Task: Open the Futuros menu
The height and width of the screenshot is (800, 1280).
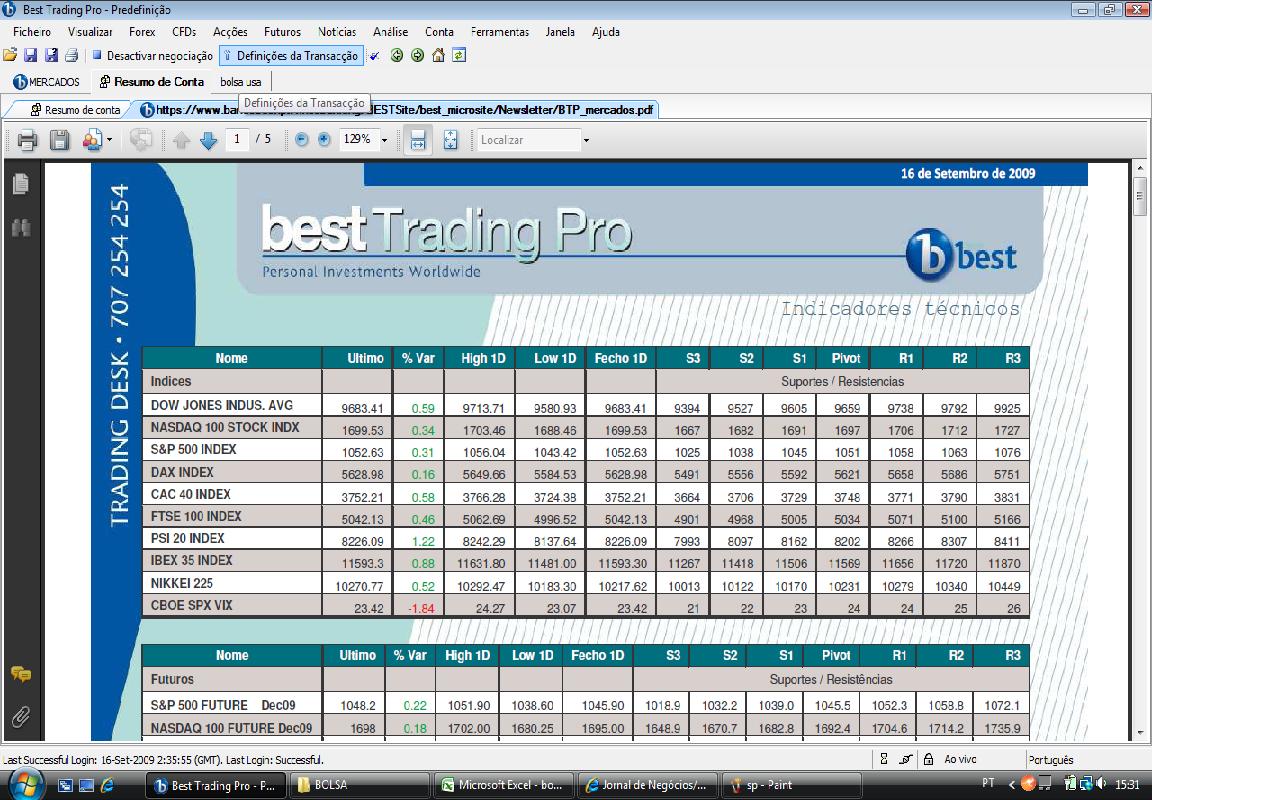Action: tap(282, 32)
